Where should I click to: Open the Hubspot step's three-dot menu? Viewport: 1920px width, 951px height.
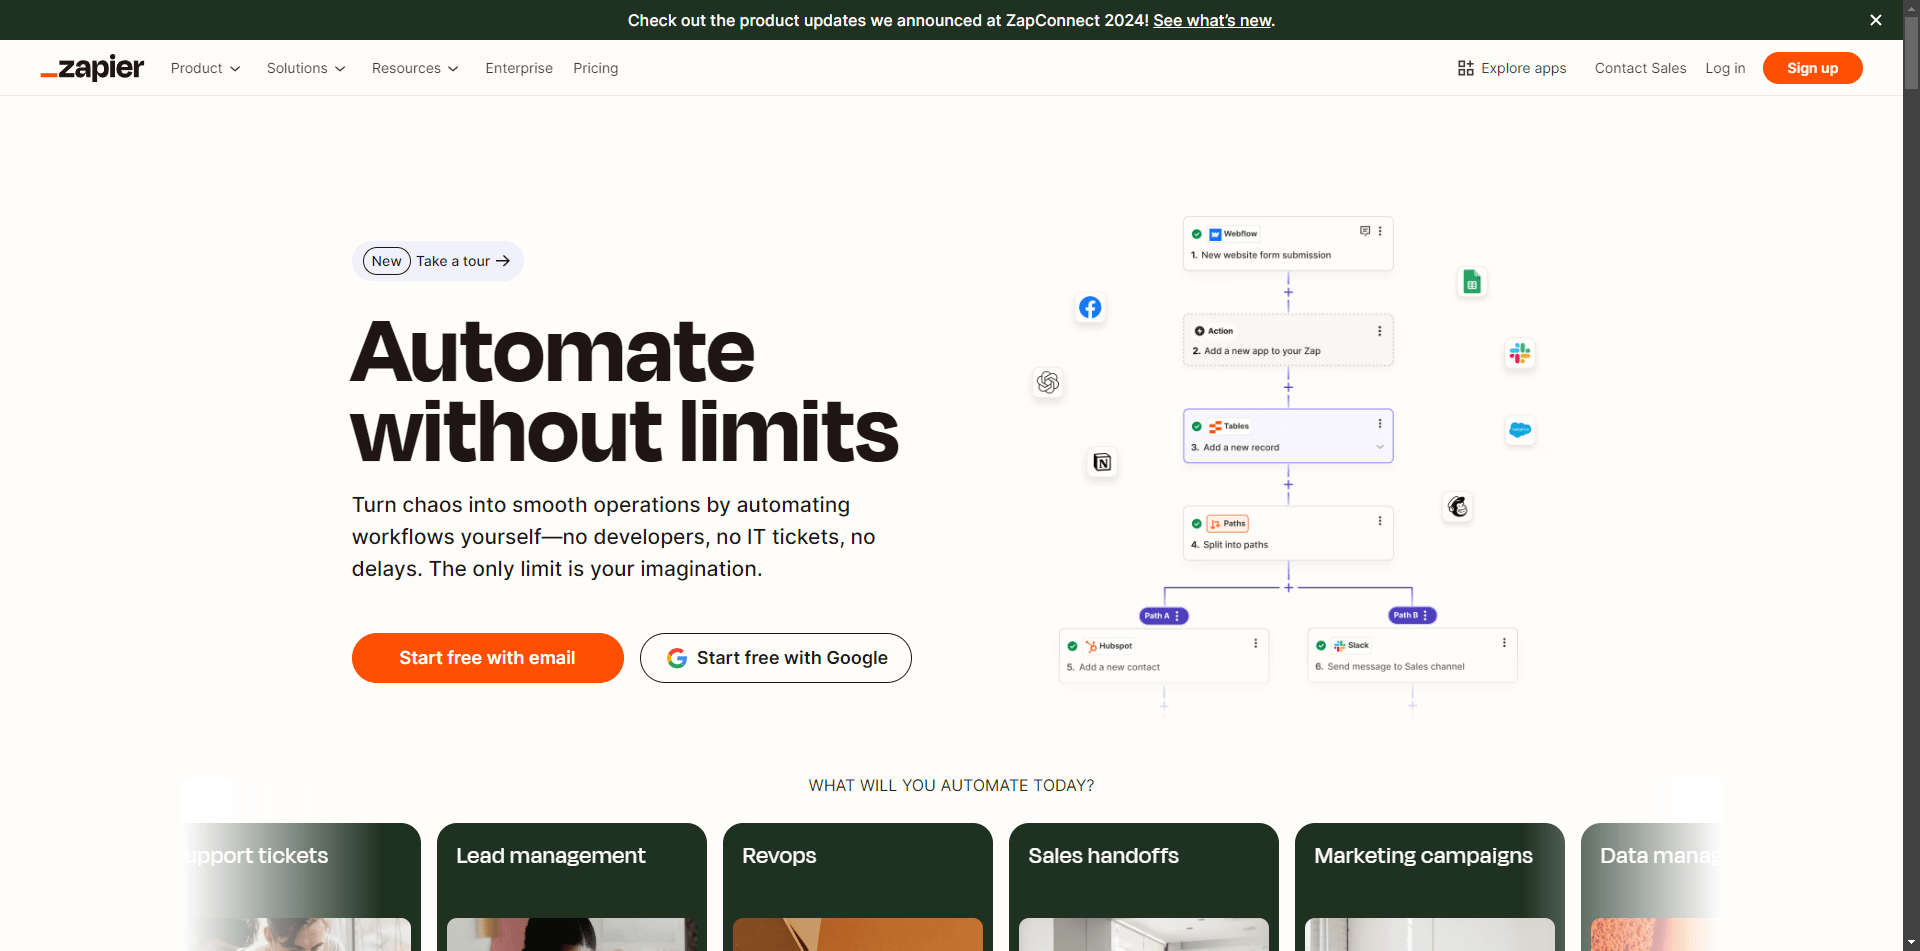tap(1256, 643)
